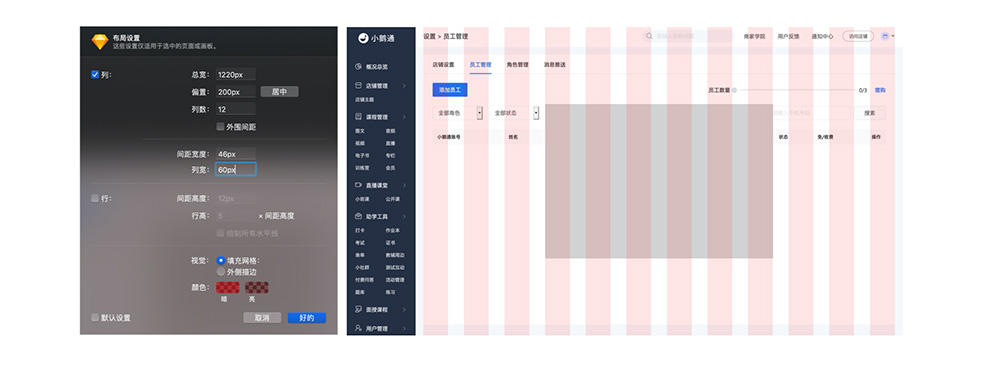The image size is (1000, 378).
Task: Click the user avatar icon at top right
Action: (x=885, y=36)
